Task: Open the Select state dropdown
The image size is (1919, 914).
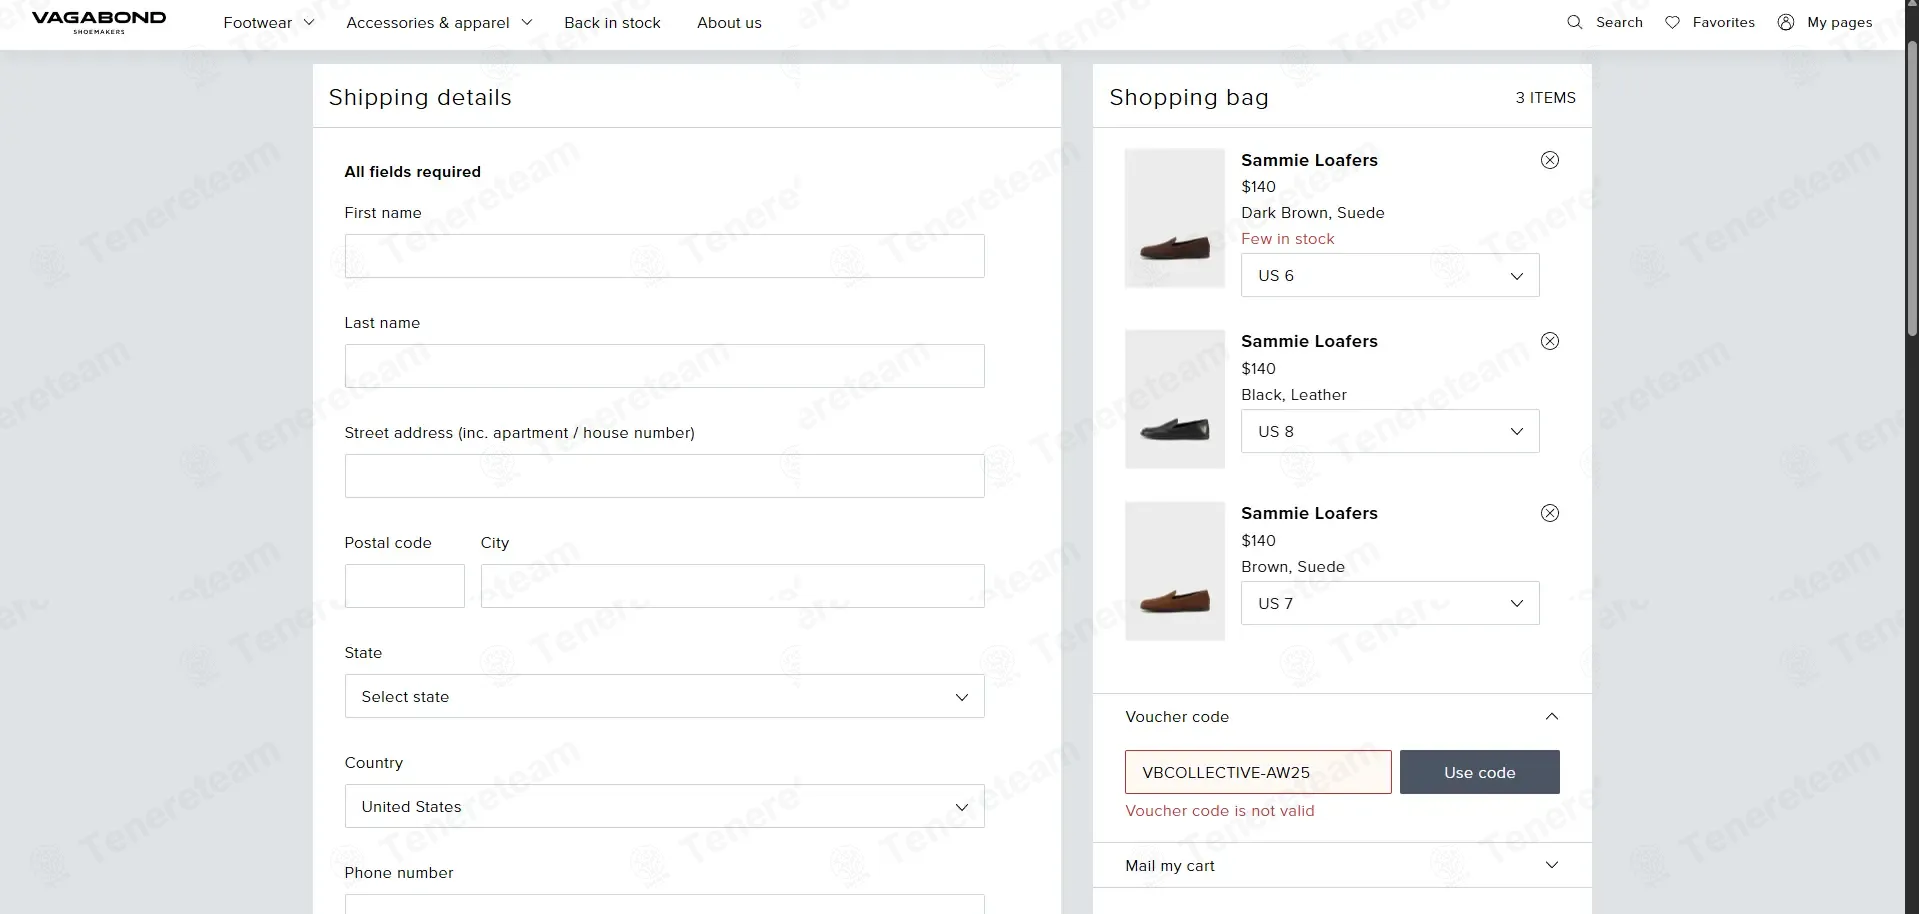Action: pyautogui.click(x=664, y=696)
